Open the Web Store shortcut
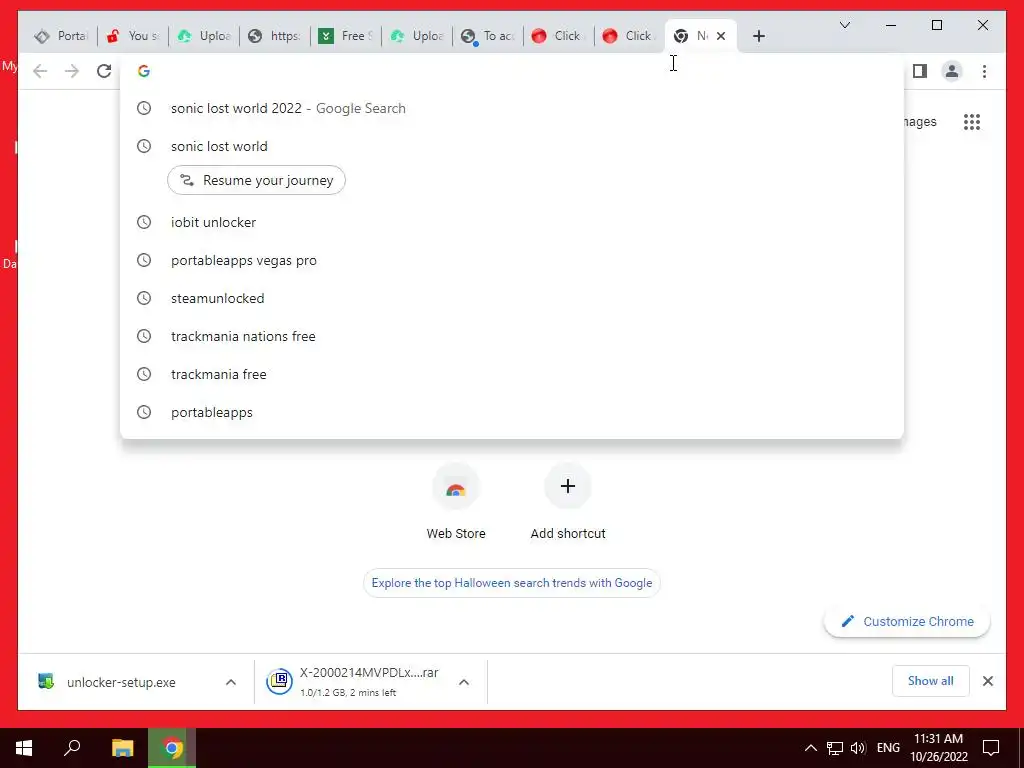Image resolution: width=1024 pixels, height=768 pixels. (456, 502)
